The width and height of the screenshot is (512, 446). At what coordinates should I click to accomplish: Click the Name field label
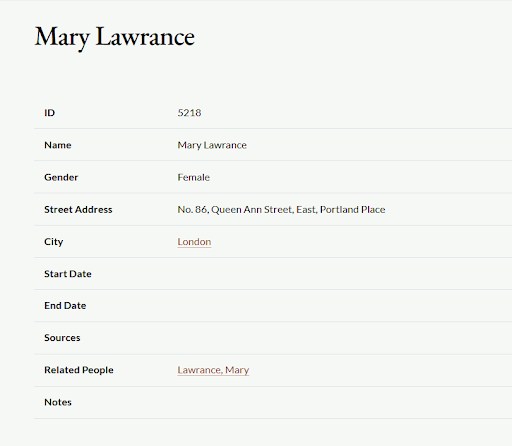pyautogui.click(x=58, y=145)
